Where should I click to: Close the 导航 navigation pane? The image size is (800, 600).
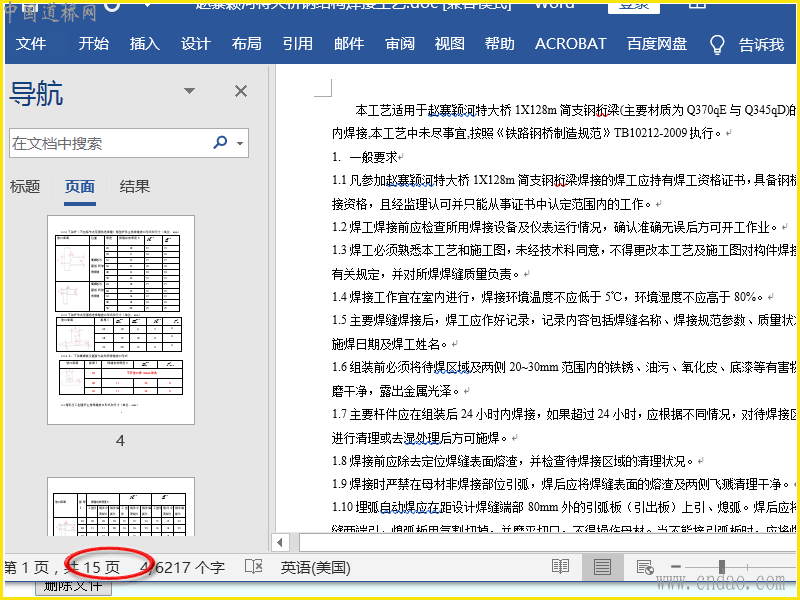tap(241, 91)
